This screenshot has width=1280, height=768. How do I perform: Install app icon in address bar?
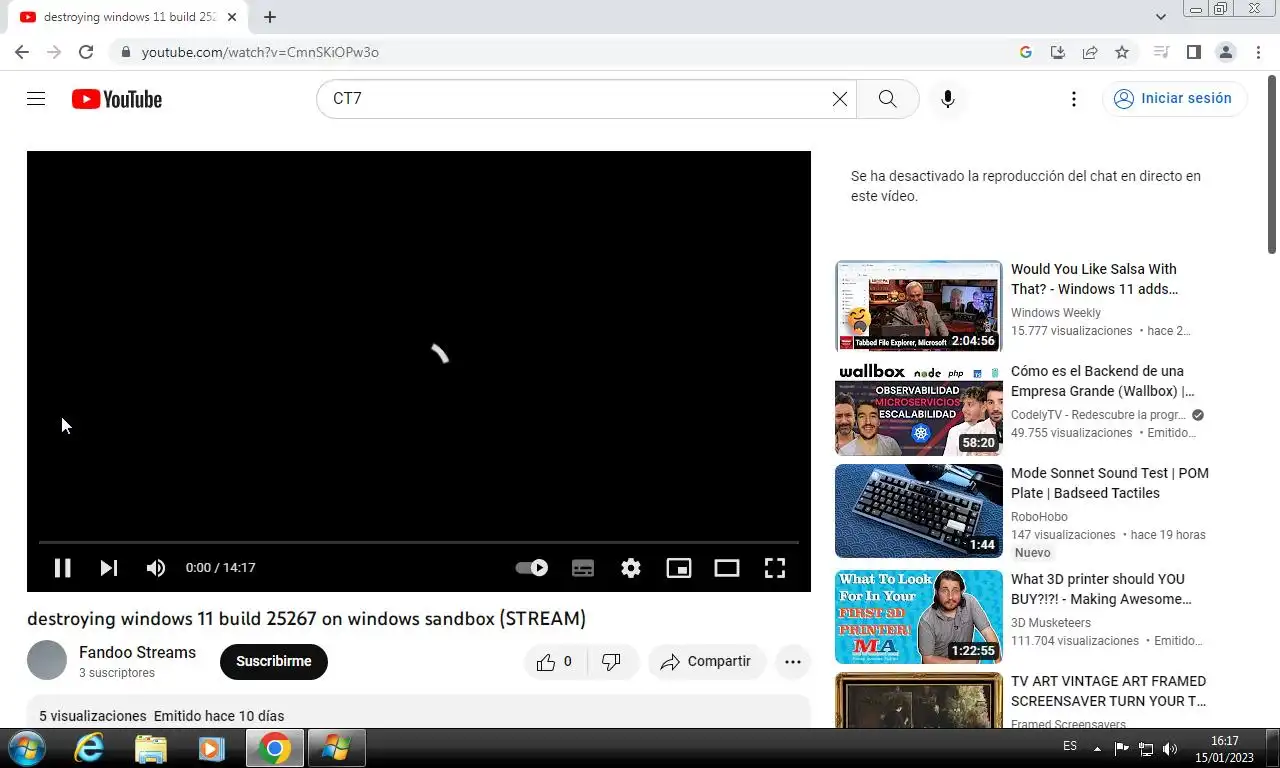[1058, 52]
